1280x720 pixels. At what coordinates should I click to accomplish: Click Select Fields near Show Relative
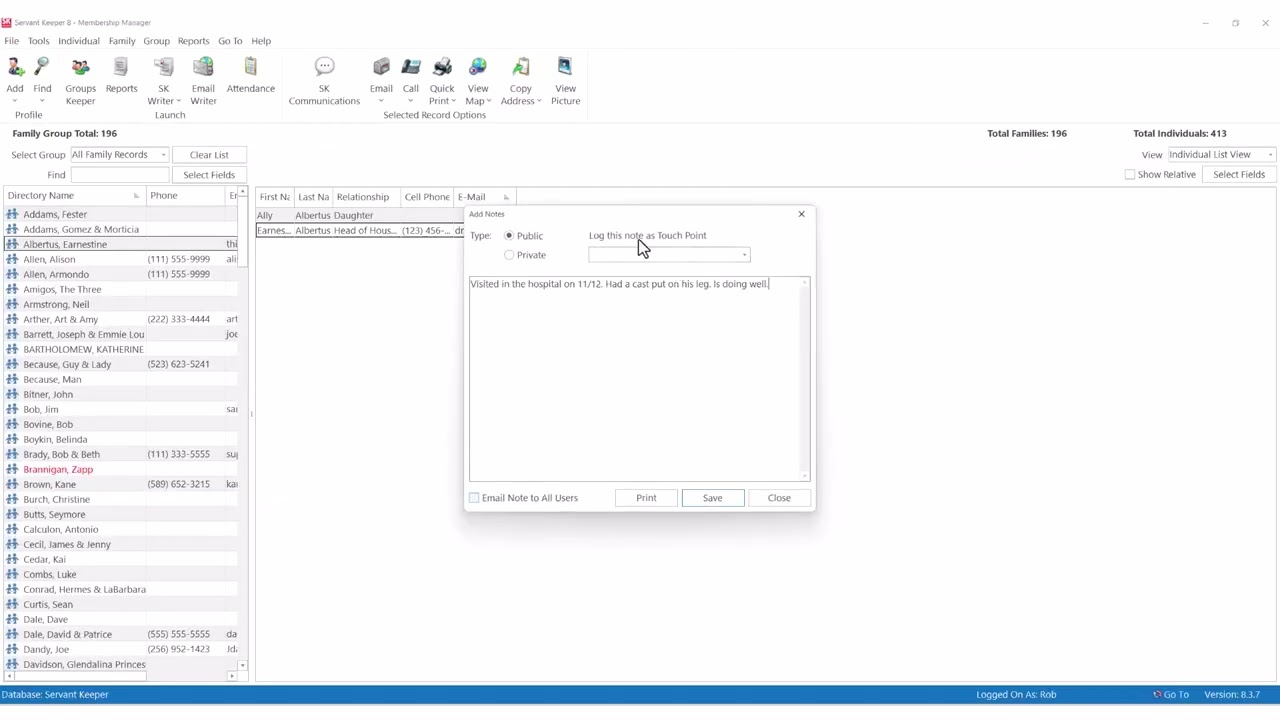1239,175
